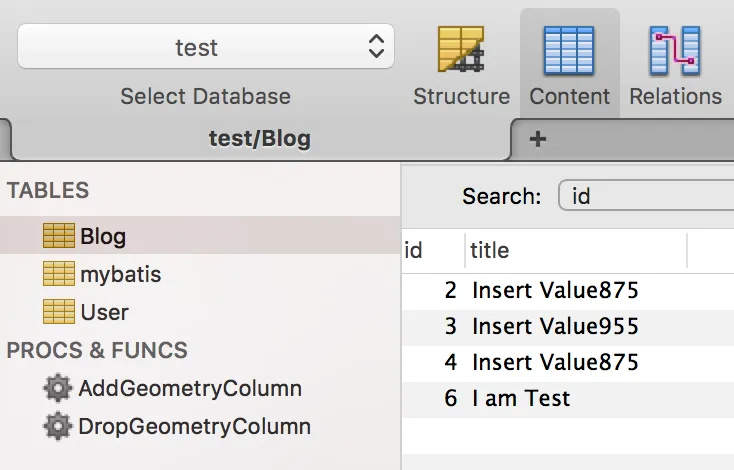Select the row with Insert Value955
Screen dimensions: 734x470
coord(555,326)
